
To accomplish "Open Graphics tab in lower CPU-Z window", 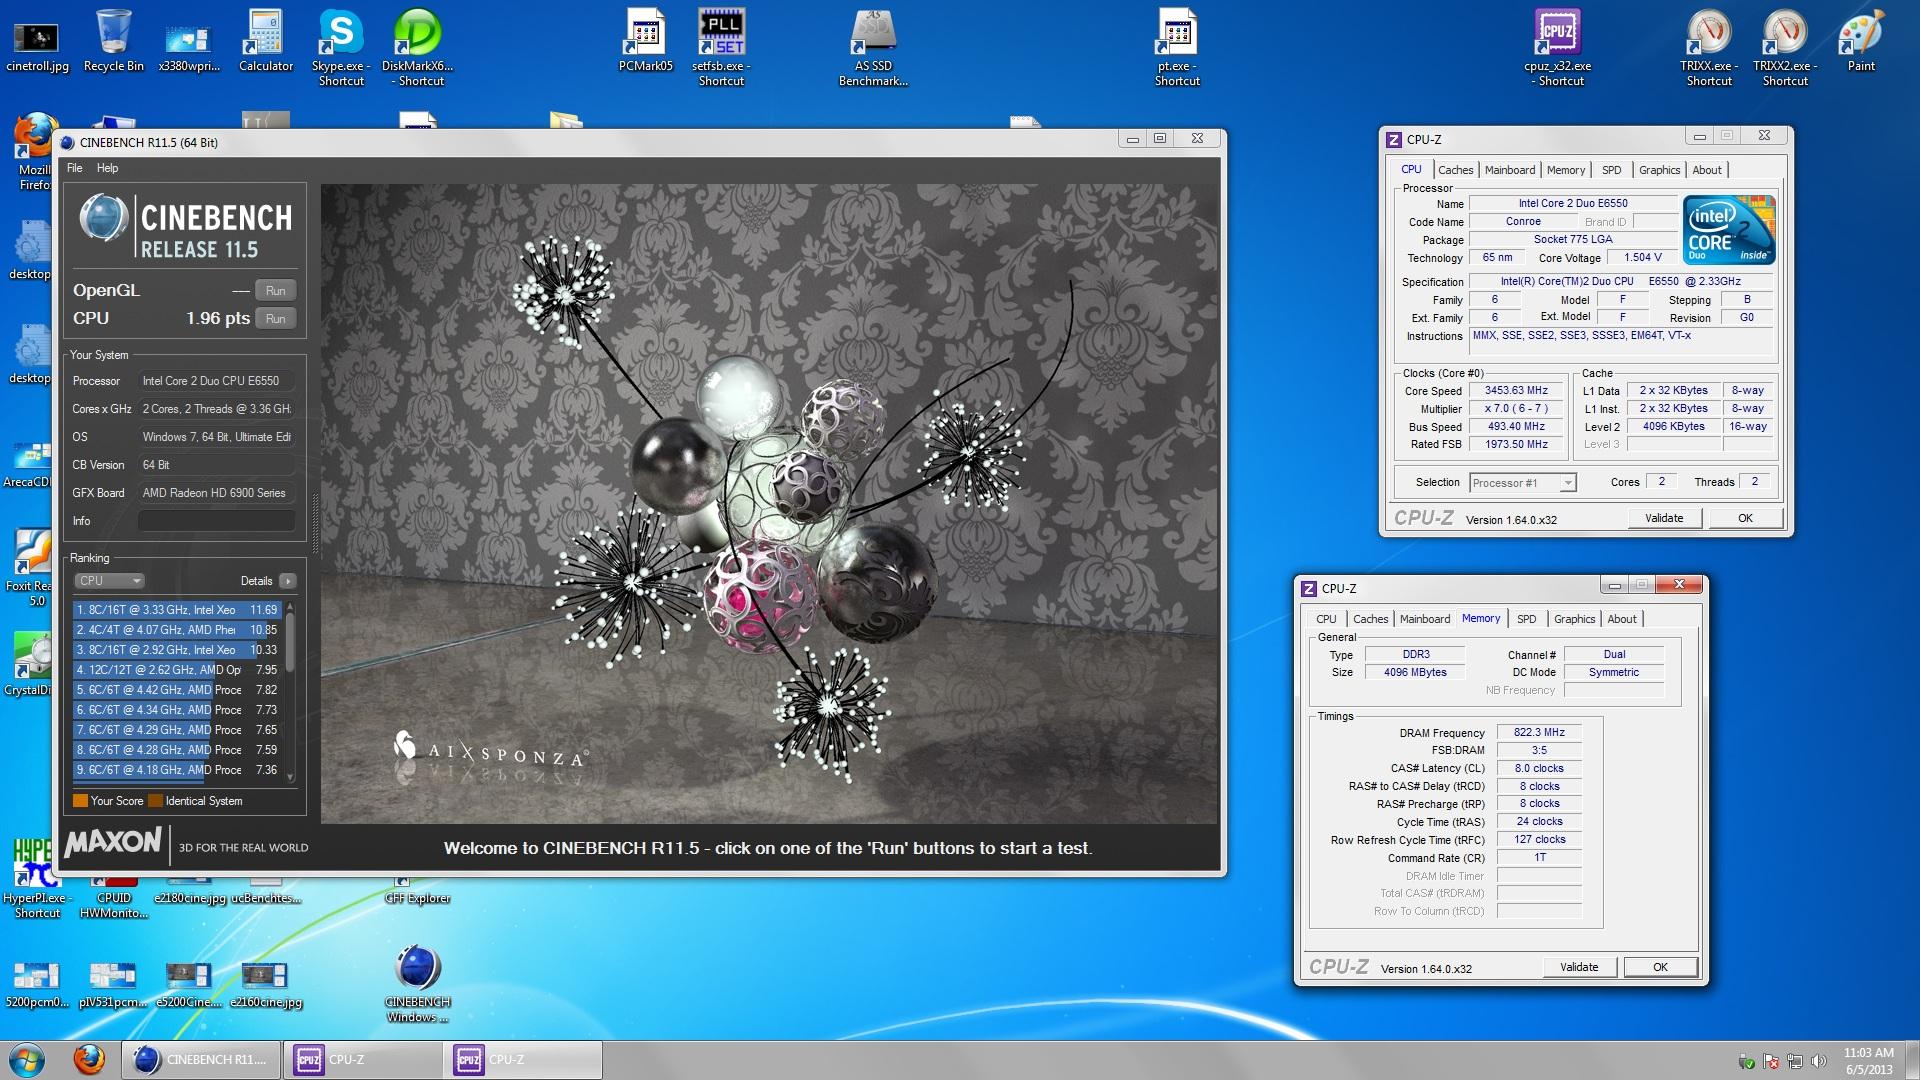I will click(1574, 619).
